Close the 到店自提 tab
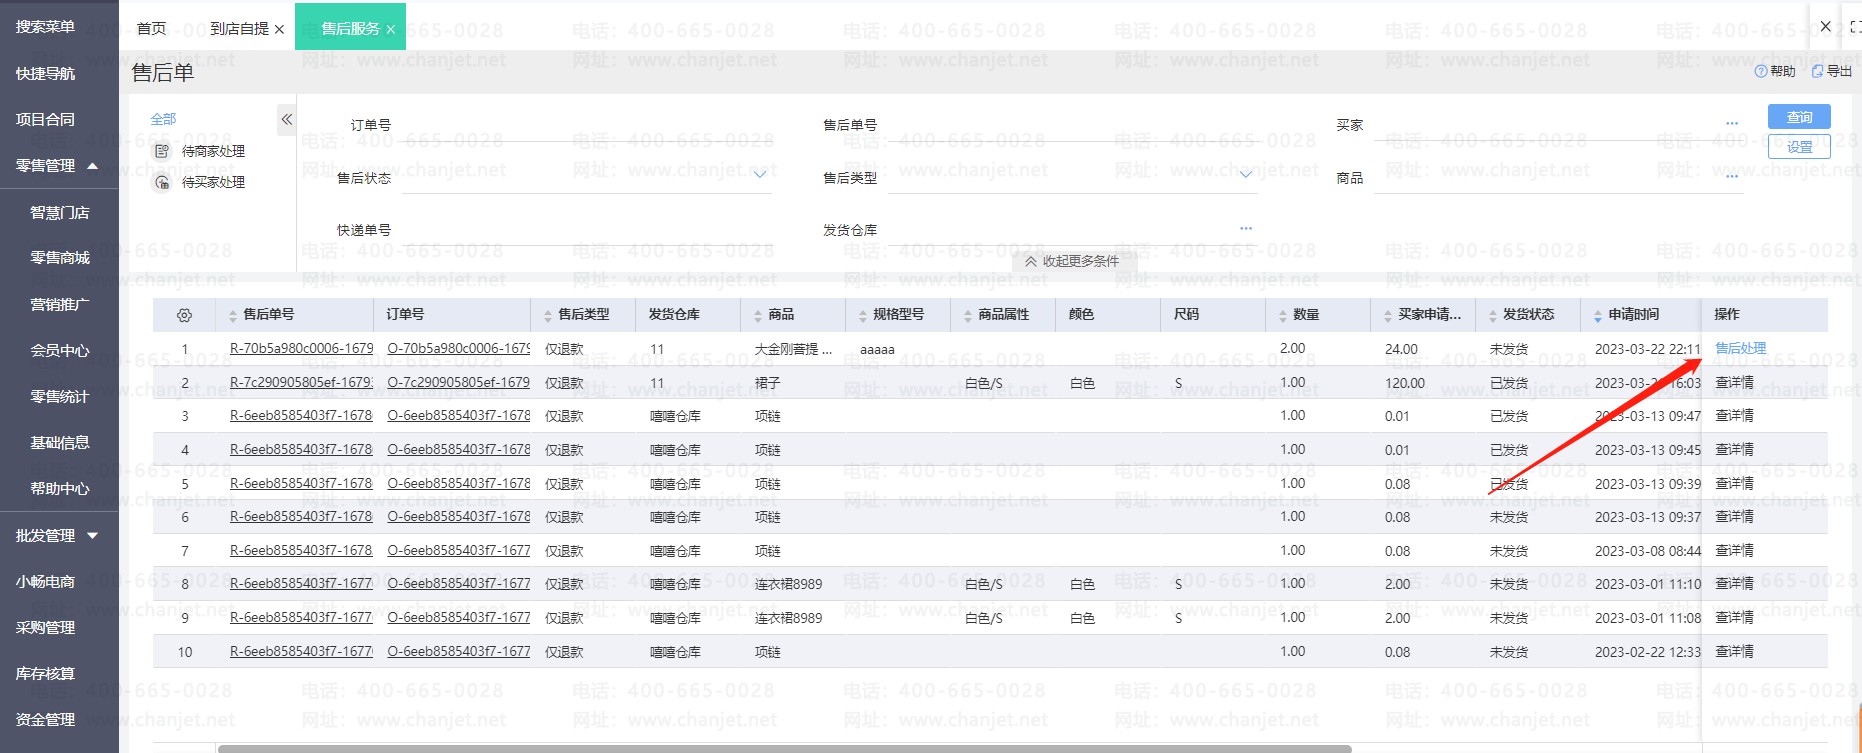 [279, 30]
